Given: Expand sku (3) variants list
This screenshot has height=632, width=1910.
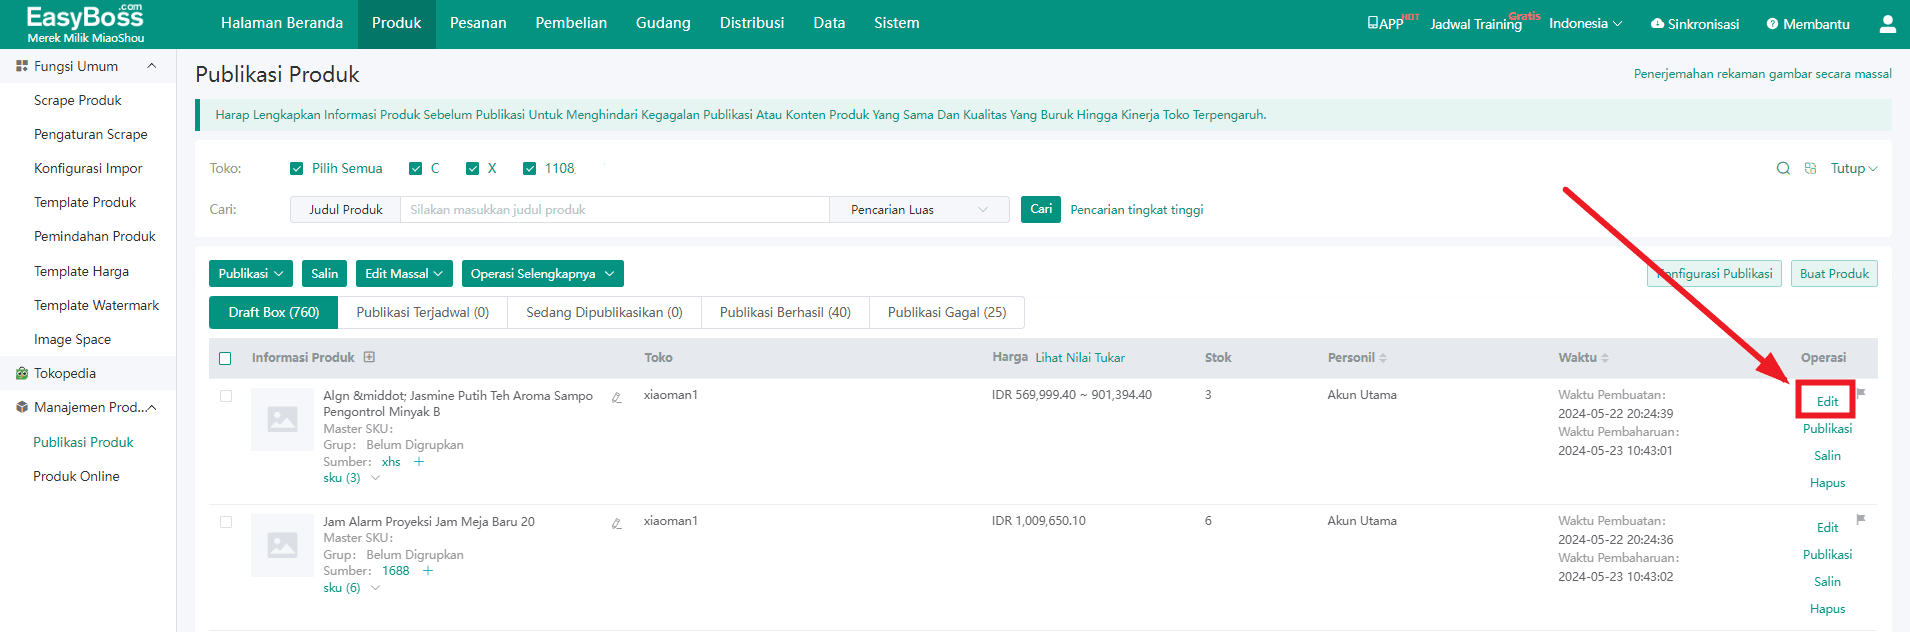Looking at the screenshot, I should 375,478.
